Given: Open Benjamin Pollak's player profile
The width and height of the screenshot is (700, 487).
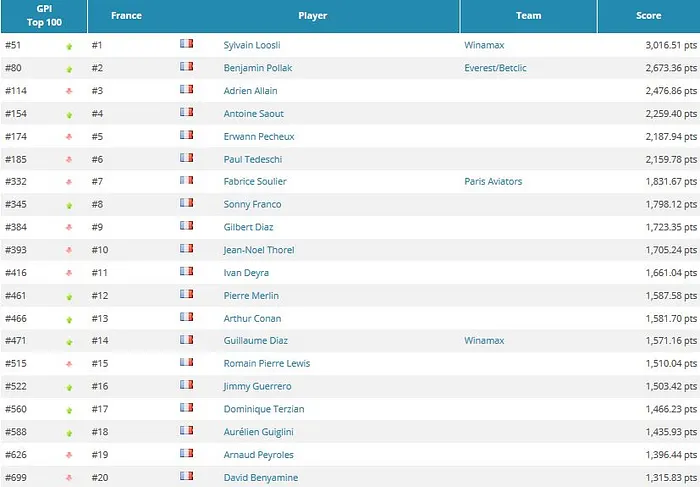Looking at the screenshot, I should pos(257,68).
